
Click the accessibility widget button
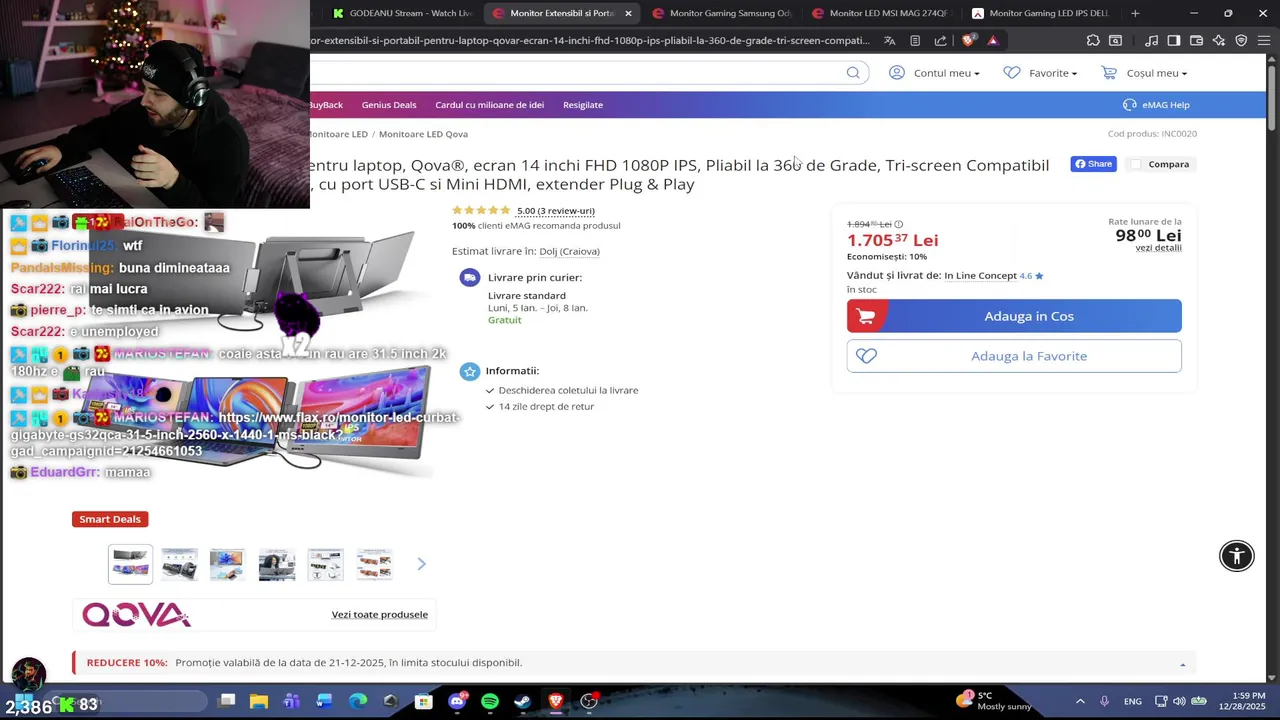(x=1237, y=556)
